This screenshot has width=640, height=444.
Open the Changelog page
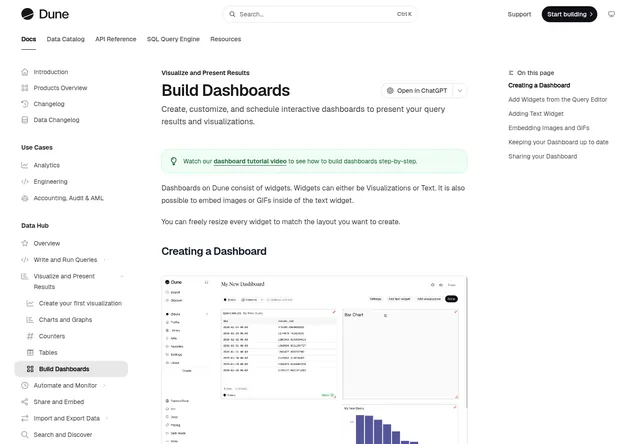tap(49, 104)
